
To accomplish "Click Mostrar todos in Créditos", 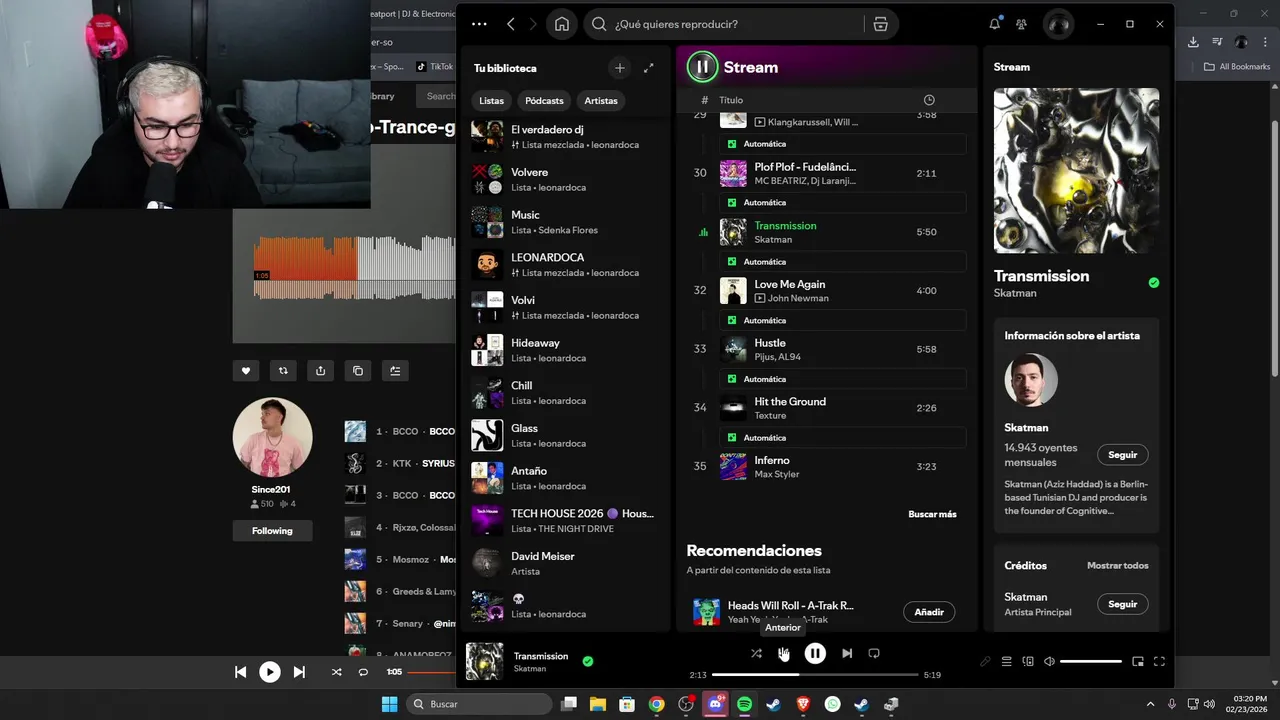I will click(1118, 566).
